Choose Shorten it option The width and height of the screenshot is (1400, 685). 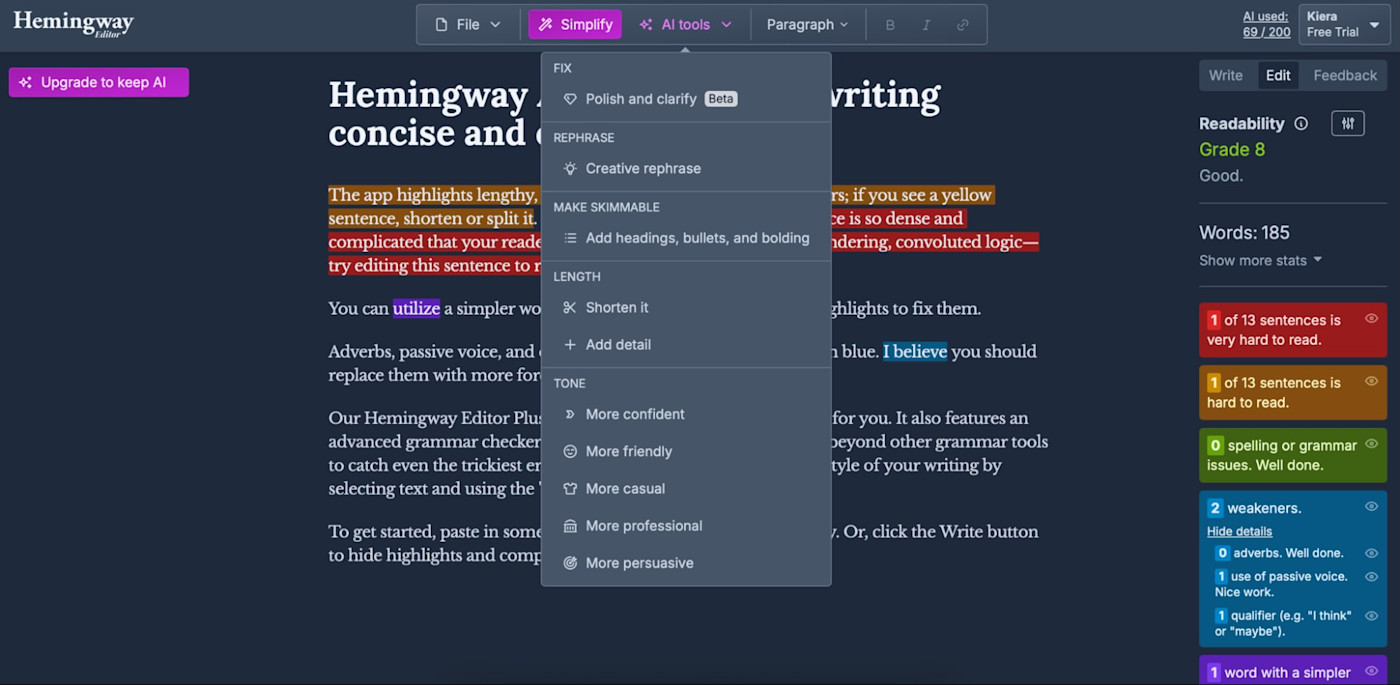point(686,307)
